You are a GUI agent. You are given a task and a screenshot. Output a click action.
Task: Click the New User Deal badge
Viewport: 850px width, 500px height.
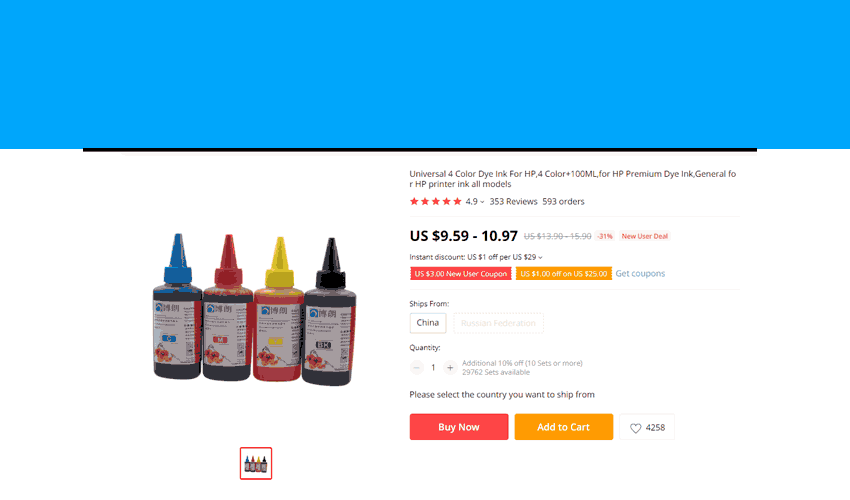645,236
